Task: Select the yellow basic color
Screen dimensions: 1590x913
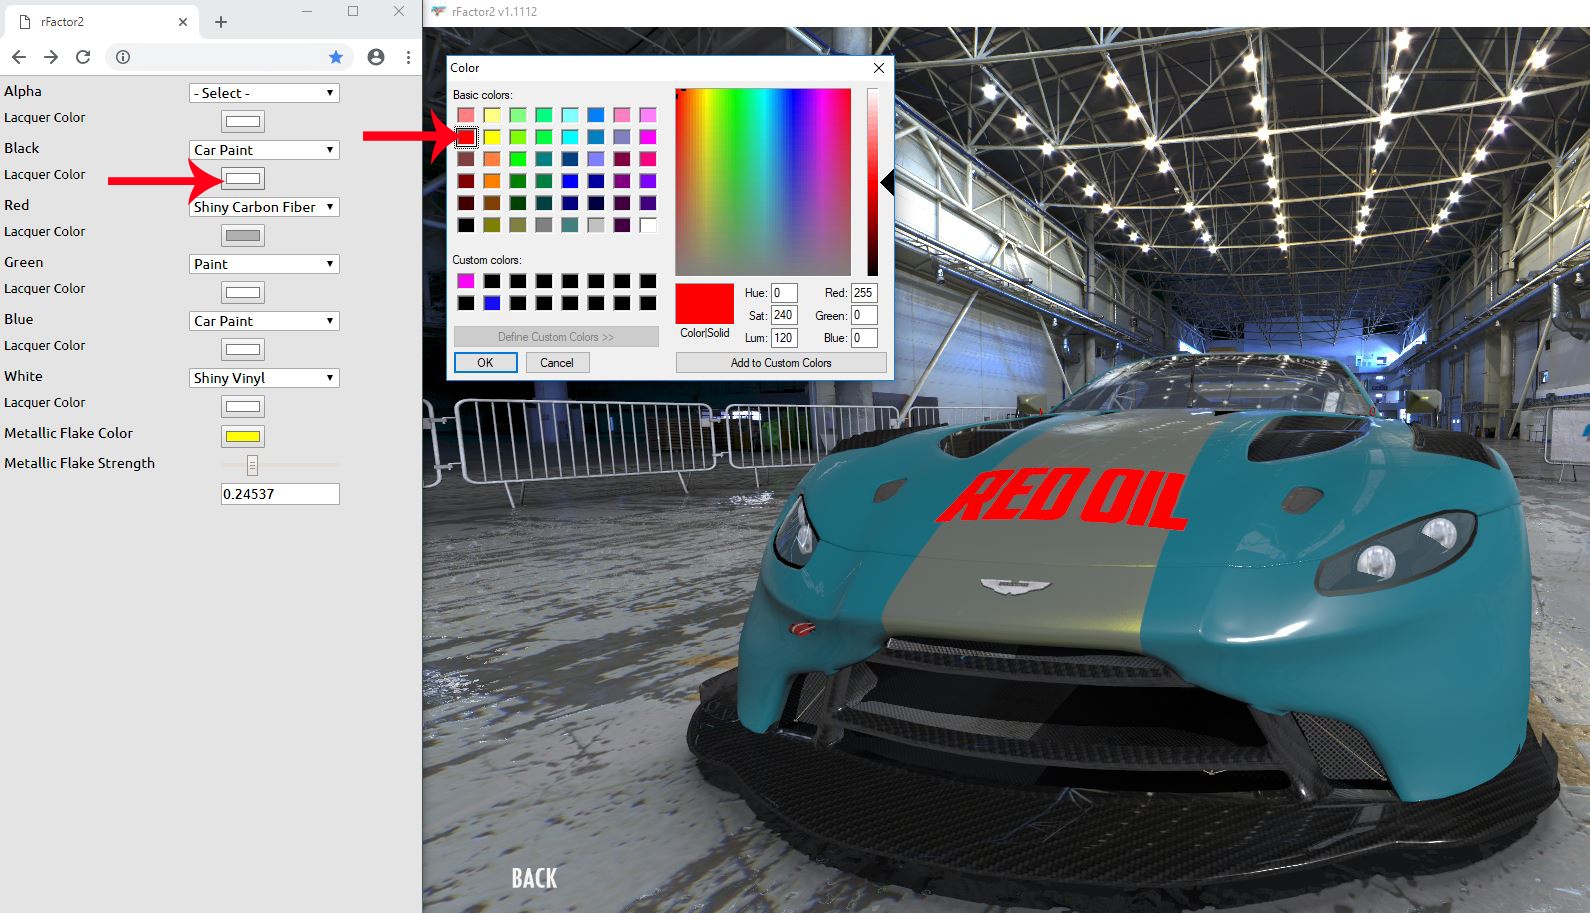Action: [x=492, y=137]
